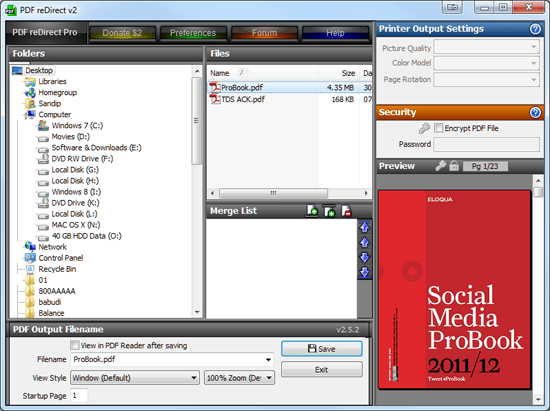550x411 pixels.
Task: Open the Donate $2 tab
Action: point(122,33)
